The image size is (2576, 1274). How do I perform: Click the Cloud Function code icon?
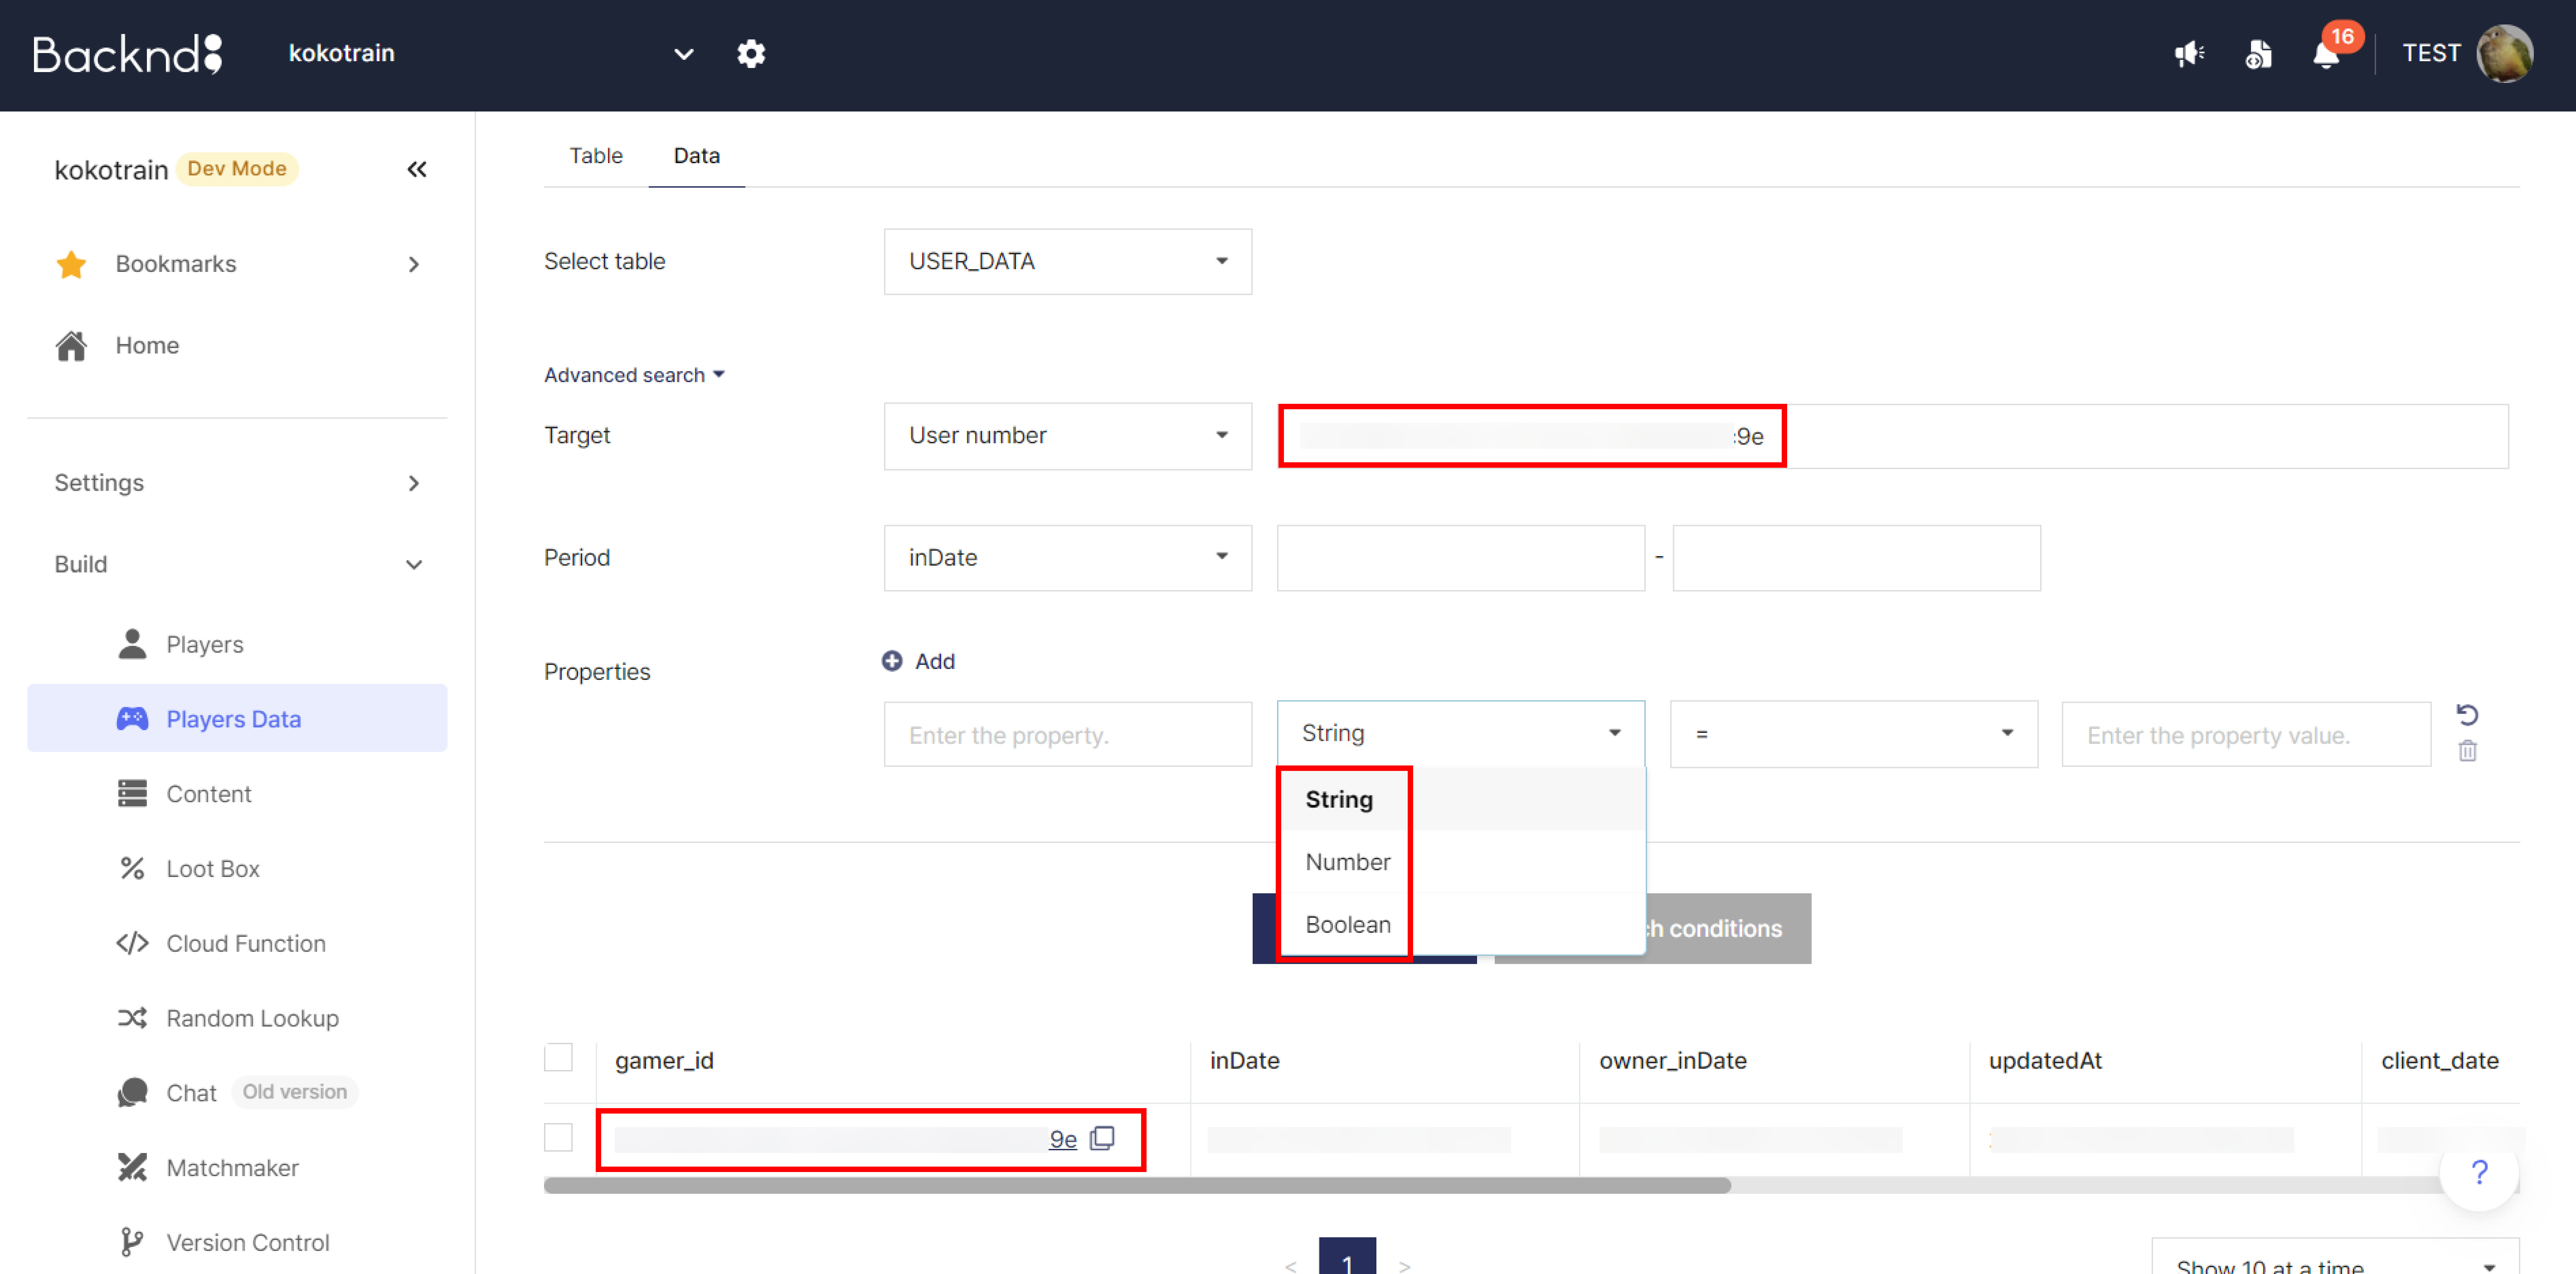click(132, 943)
